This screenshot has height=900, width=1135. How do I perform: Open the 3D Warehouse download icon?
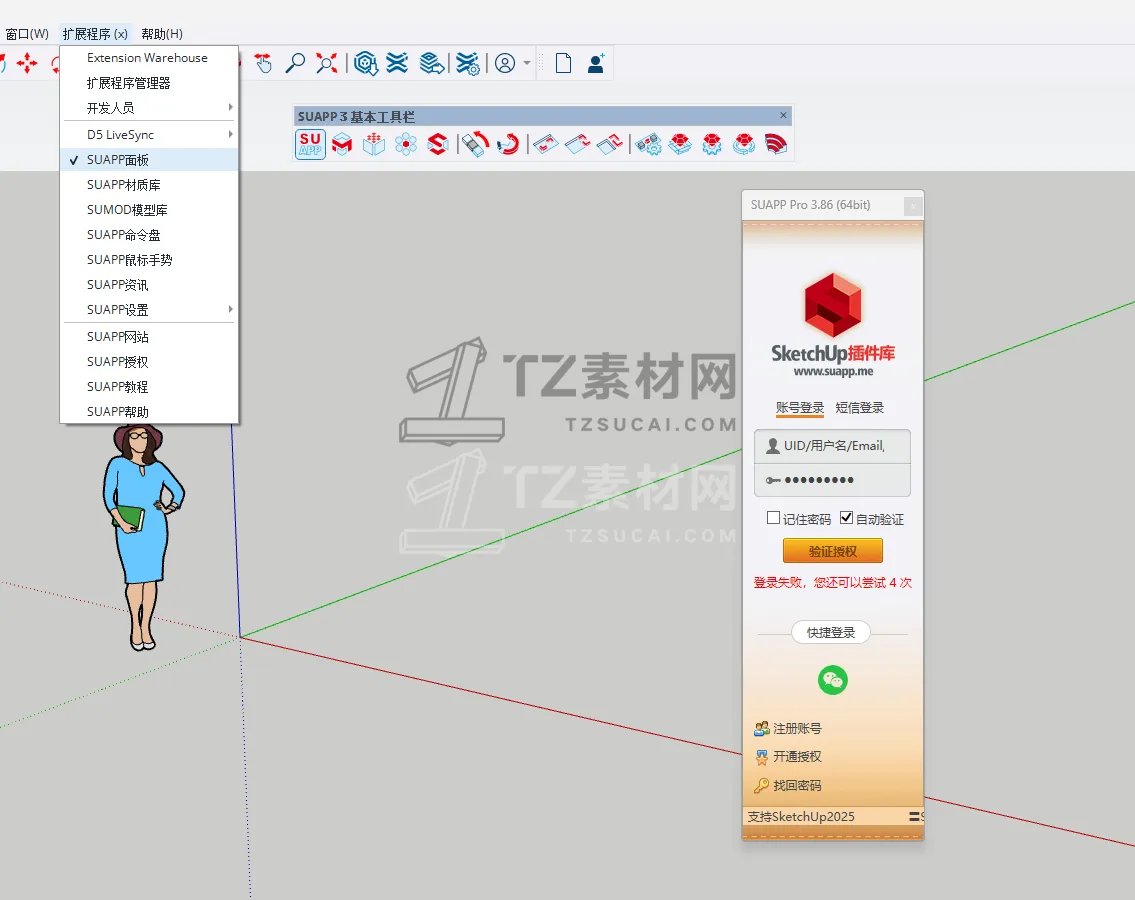[366, 64]
